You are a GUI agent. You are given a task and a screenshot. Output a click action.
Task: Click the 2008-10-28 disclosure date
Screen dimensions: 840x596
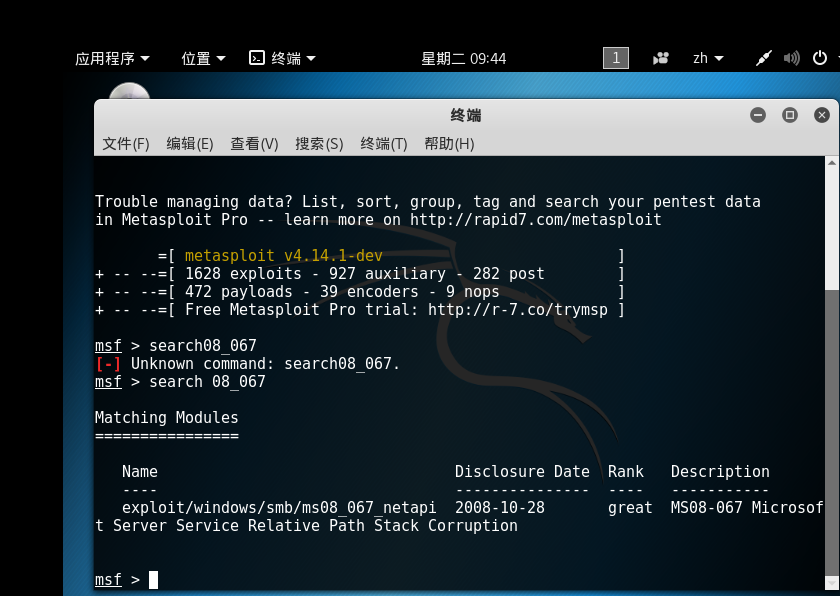[x=500, y=508]
